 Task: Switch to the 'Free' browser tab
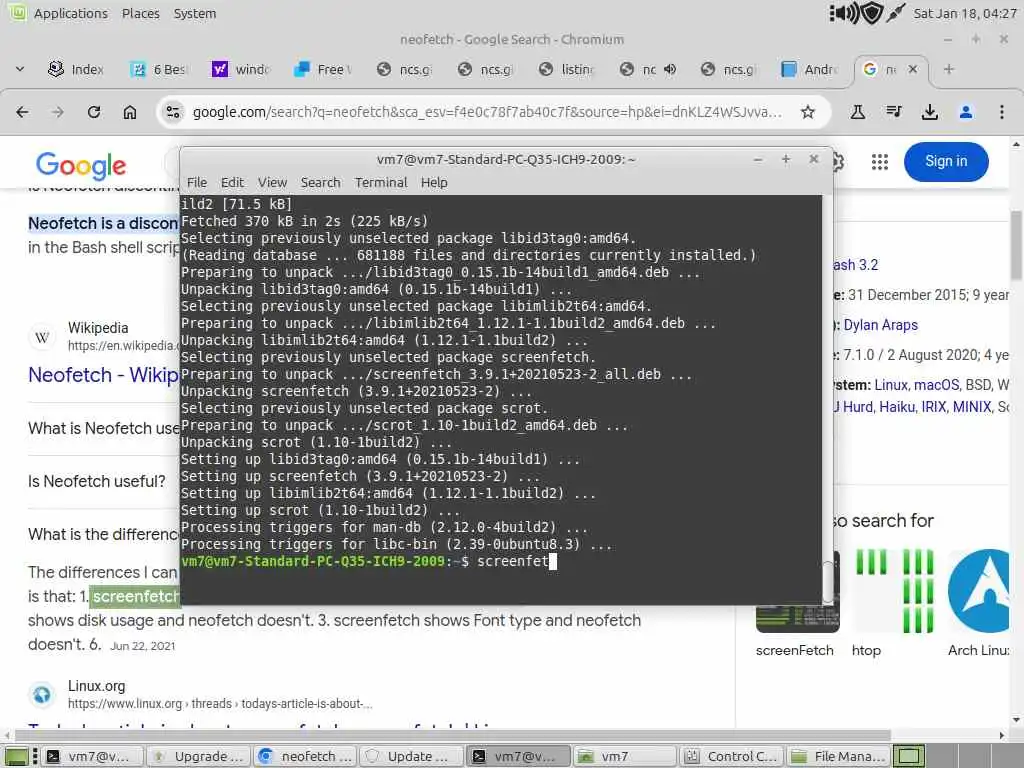tap(323, 69)
